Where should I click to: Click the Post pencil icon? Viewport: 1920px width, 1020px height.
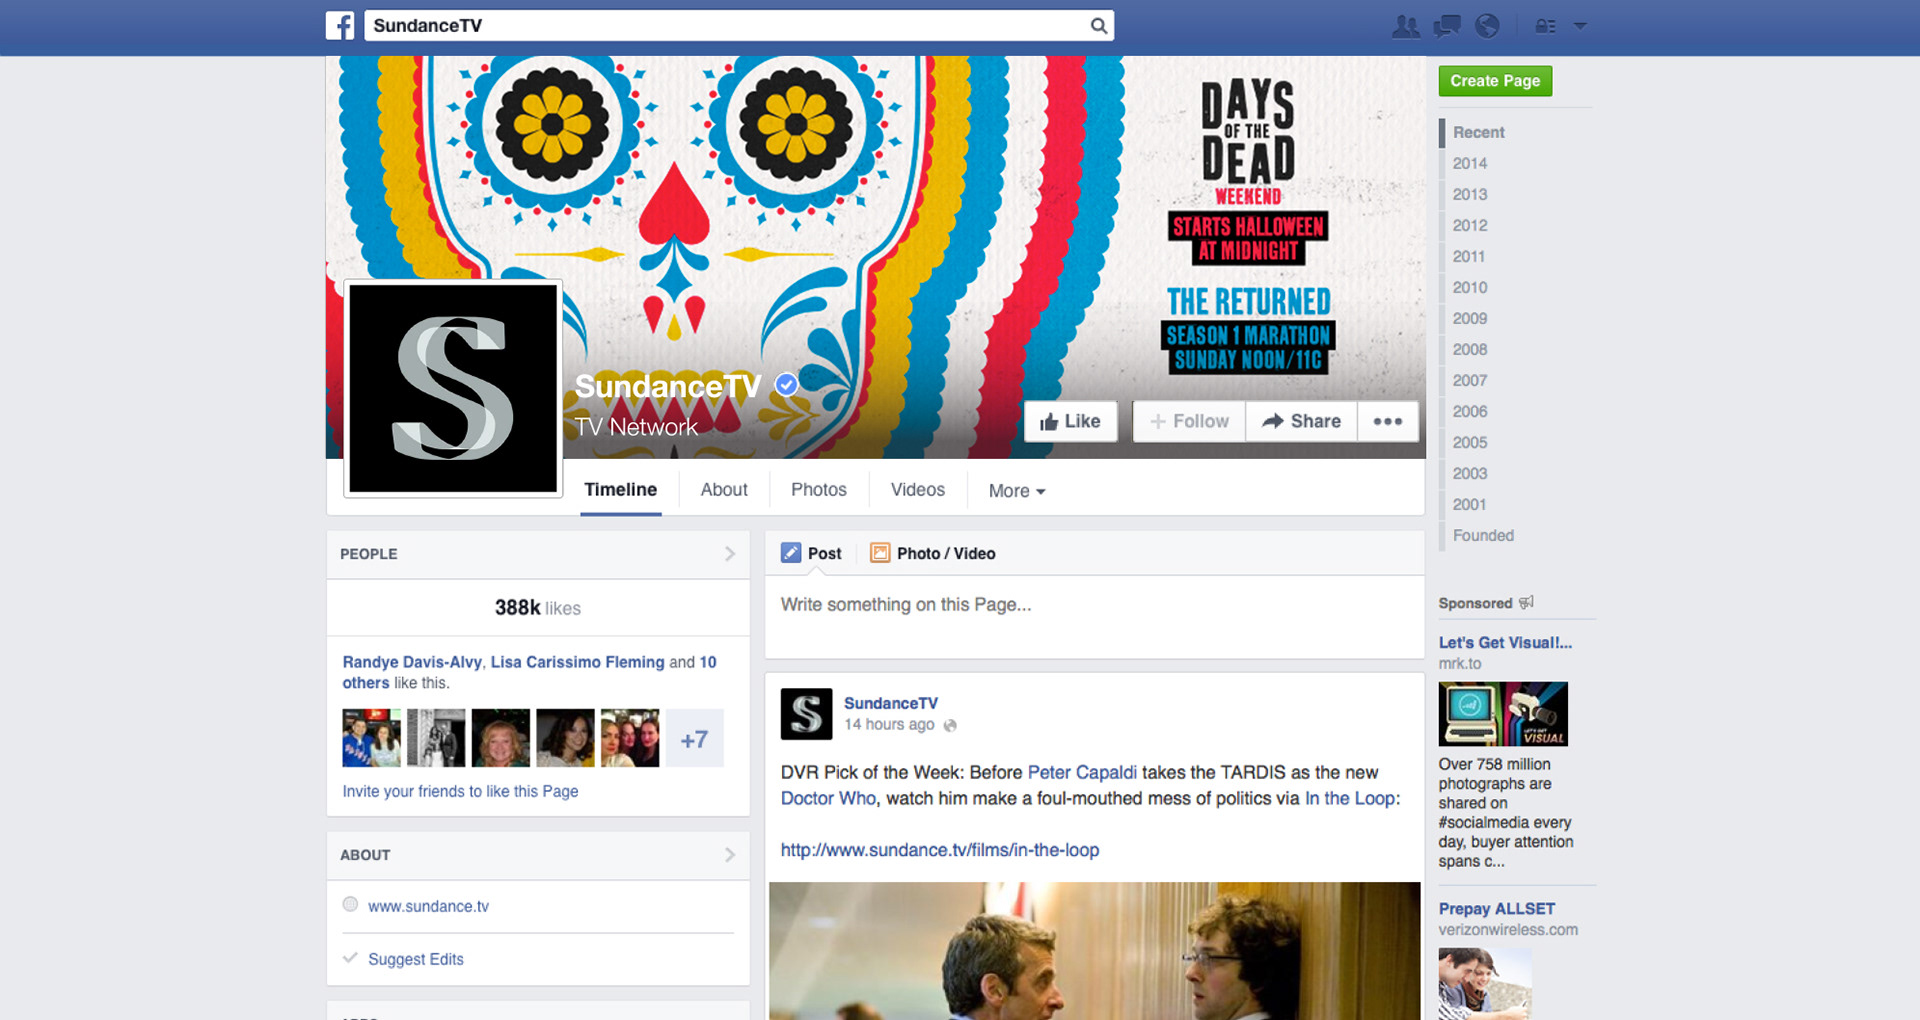[791, 553]
